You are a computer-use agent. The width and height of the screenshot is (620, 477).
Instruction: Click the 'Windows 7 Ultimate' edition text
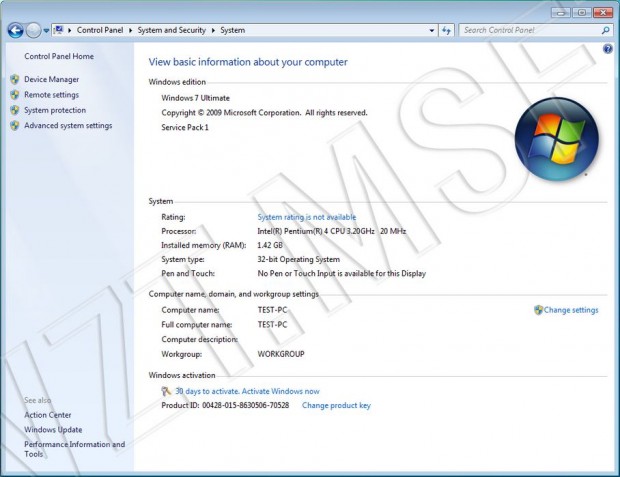pyautogui.click(x=195, y=98)
